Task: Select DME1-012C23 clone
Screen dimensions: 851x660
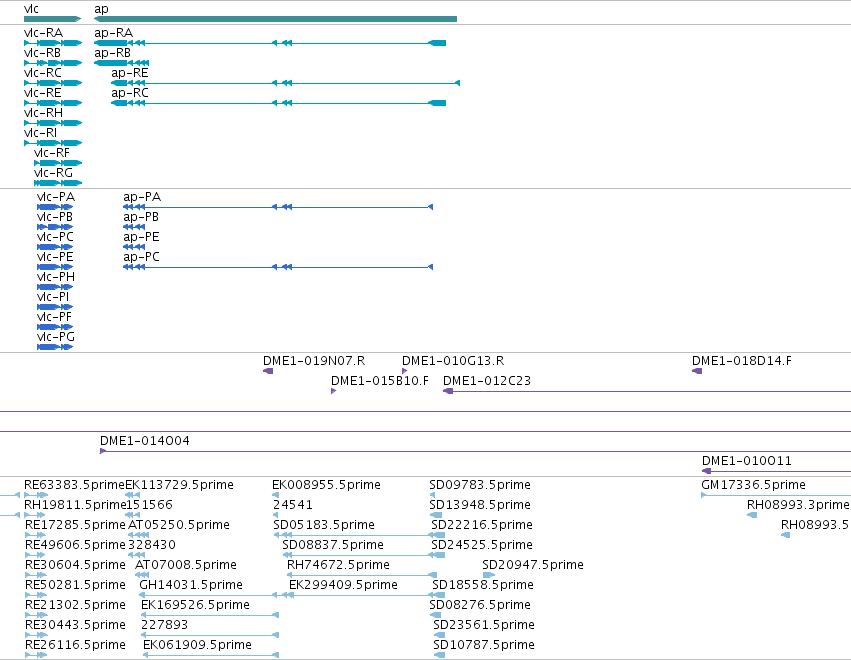Action: 647,391
